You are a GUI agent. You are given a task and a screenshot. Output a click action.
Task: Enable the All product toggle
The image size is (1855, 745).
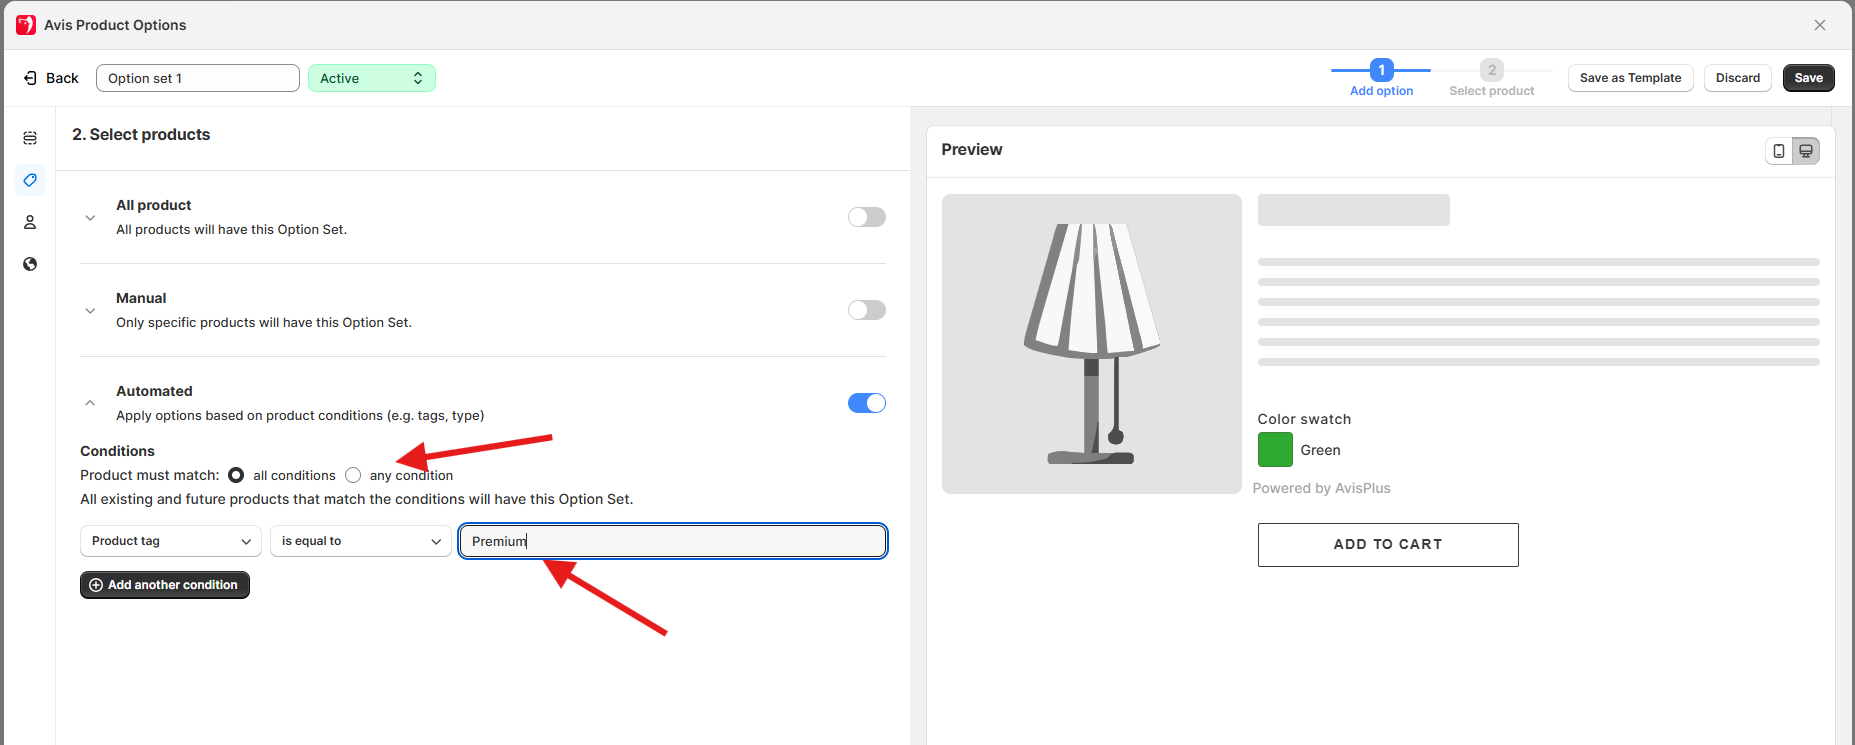[x=866, y=217]
